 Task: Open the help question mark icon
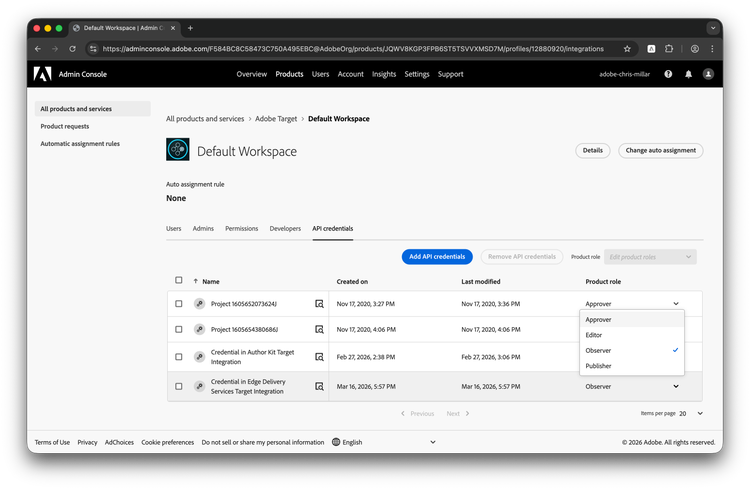pyautogui.click(x=668, y=74)
